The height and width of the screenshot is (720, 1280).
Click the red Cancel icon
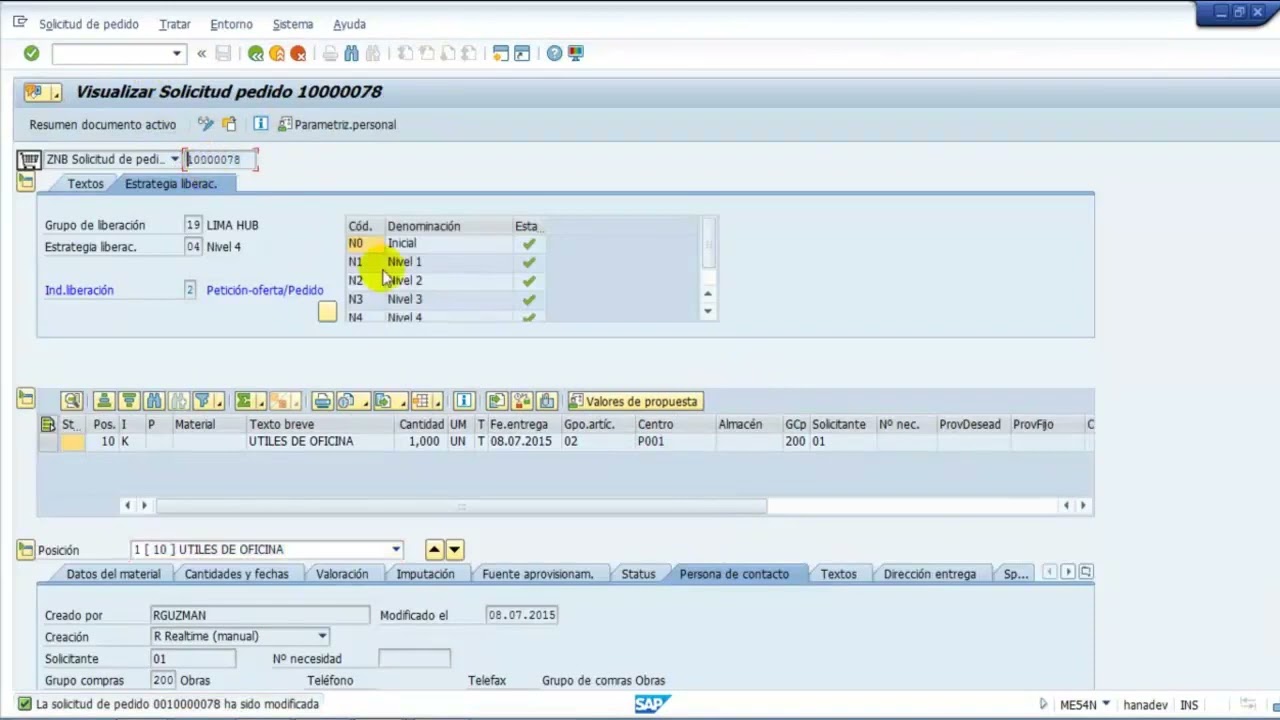(x=298, y=53)
